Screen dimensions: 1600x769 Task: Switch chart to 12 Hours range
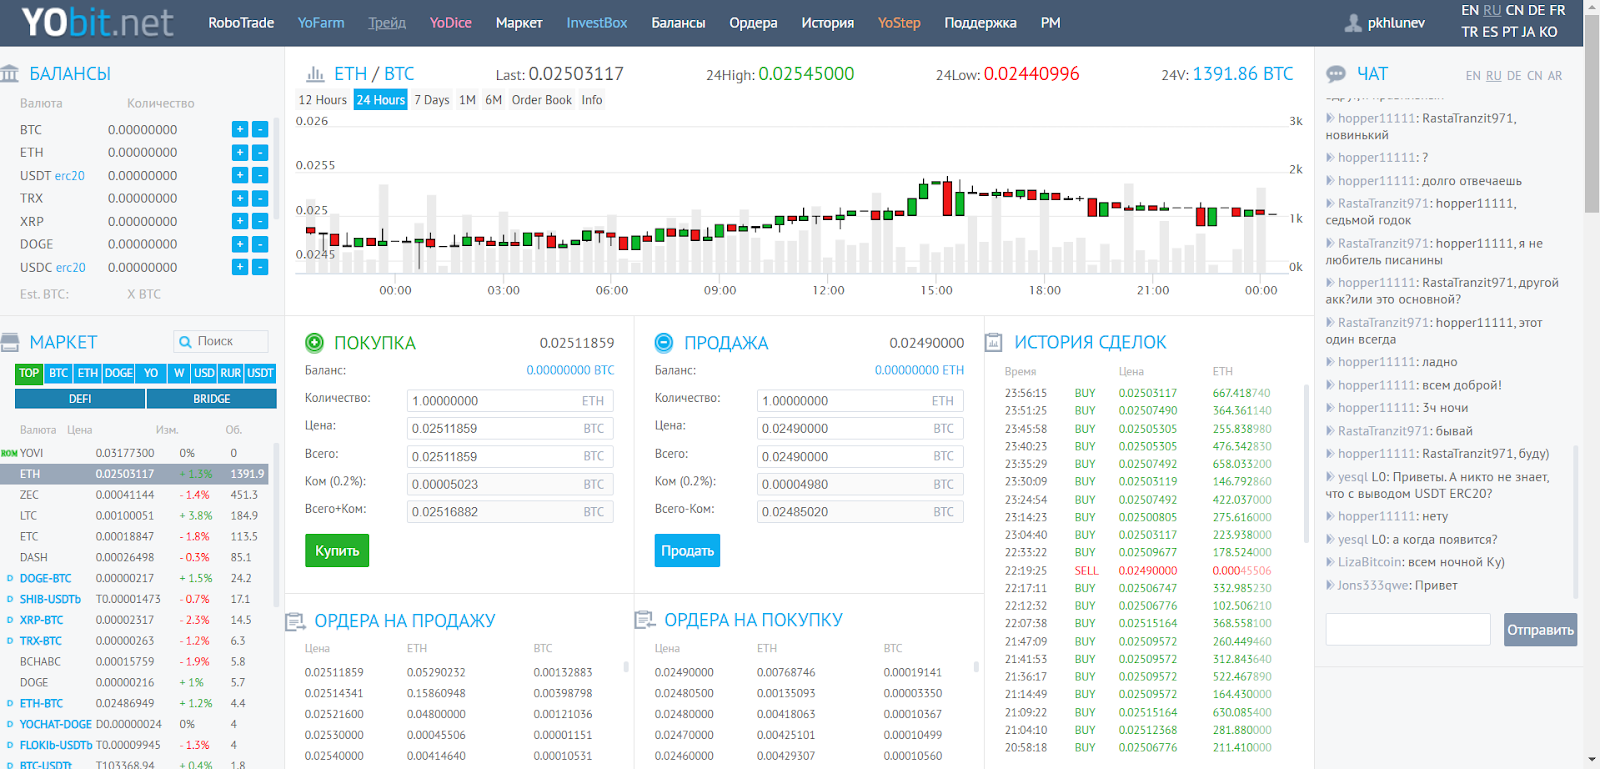[x=323, y=100]
